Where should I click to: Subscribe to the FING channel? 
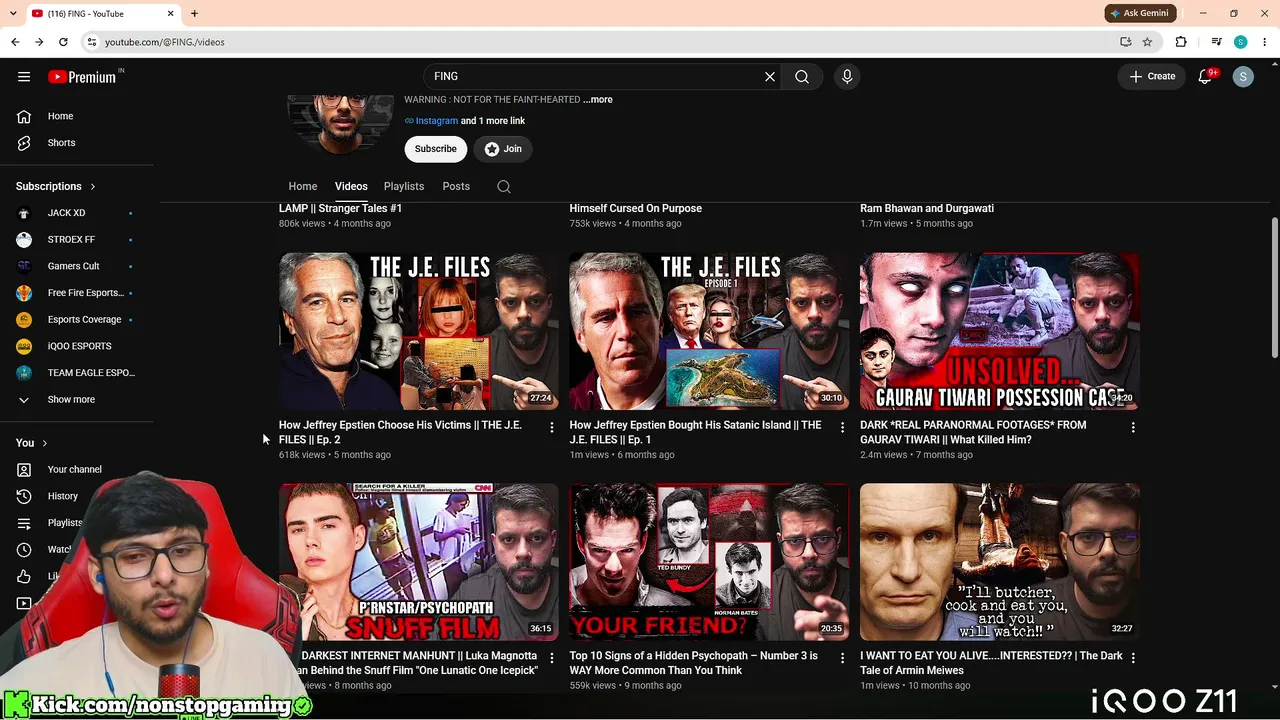[436, 149]
